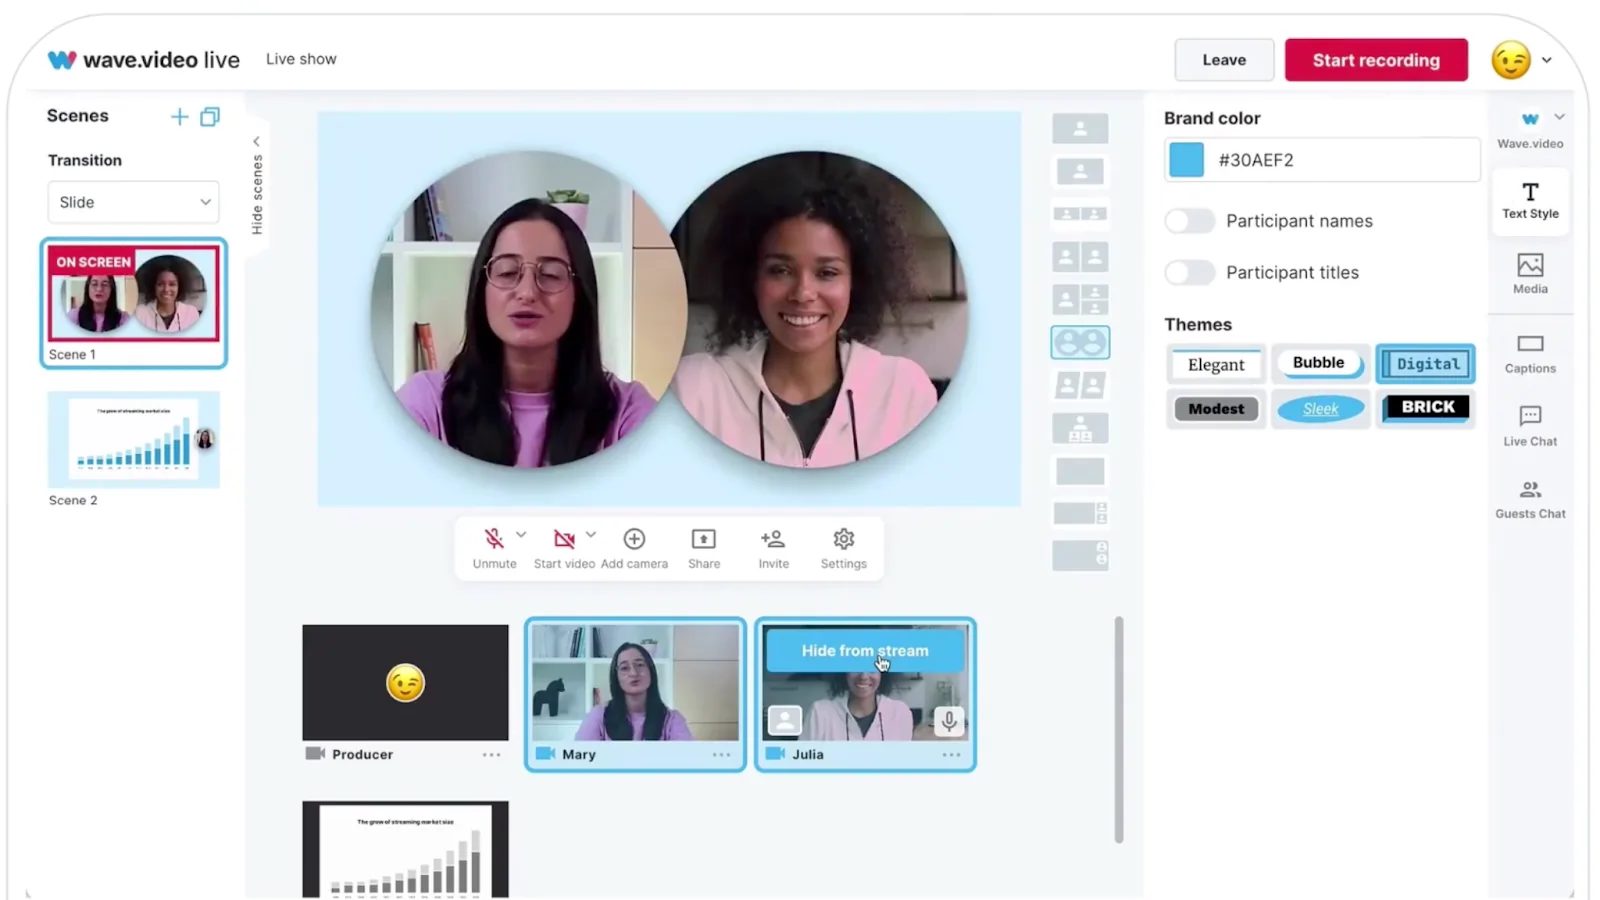Select the Bubble theme
This screenshot has width=1600, height=900.
tap(1320, 363)
